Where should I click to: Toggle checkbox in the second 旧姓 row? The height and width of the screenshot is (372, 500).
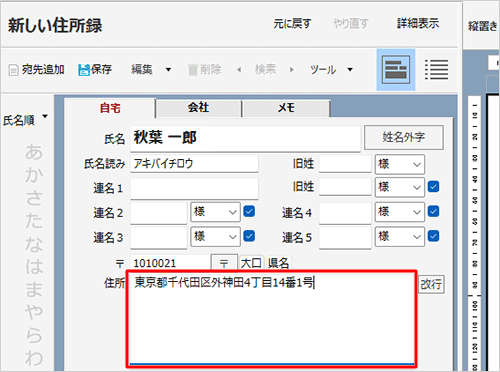click(x=433, y=187)
